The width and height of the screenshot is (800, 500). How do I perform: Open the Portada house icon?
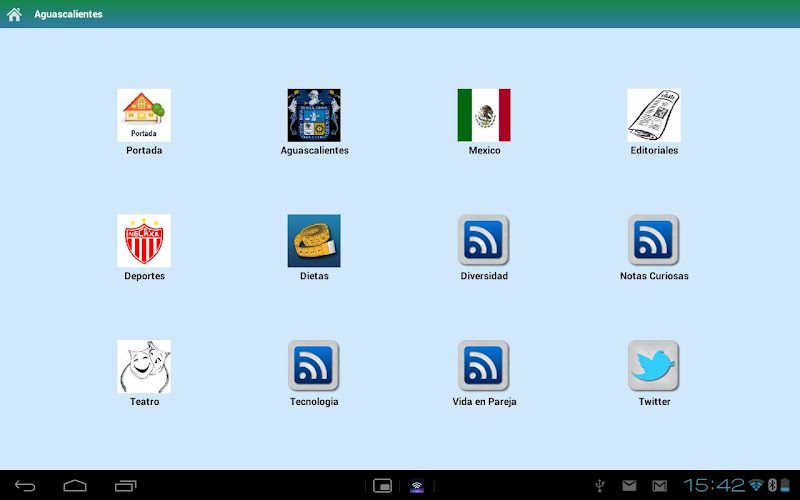pos(144,115)
